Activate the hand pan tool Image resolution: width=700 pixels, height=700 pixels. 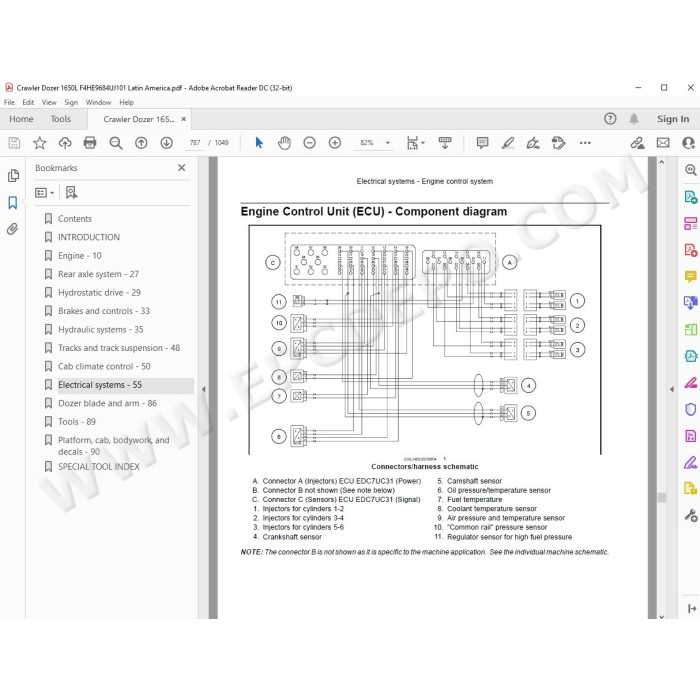pyautogui.click(x=284, y=143)
